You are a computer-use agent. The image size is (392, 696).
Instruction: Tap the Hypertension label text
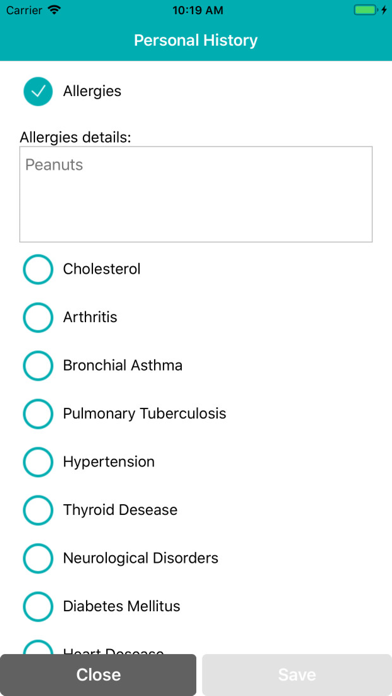pos(109,462)
